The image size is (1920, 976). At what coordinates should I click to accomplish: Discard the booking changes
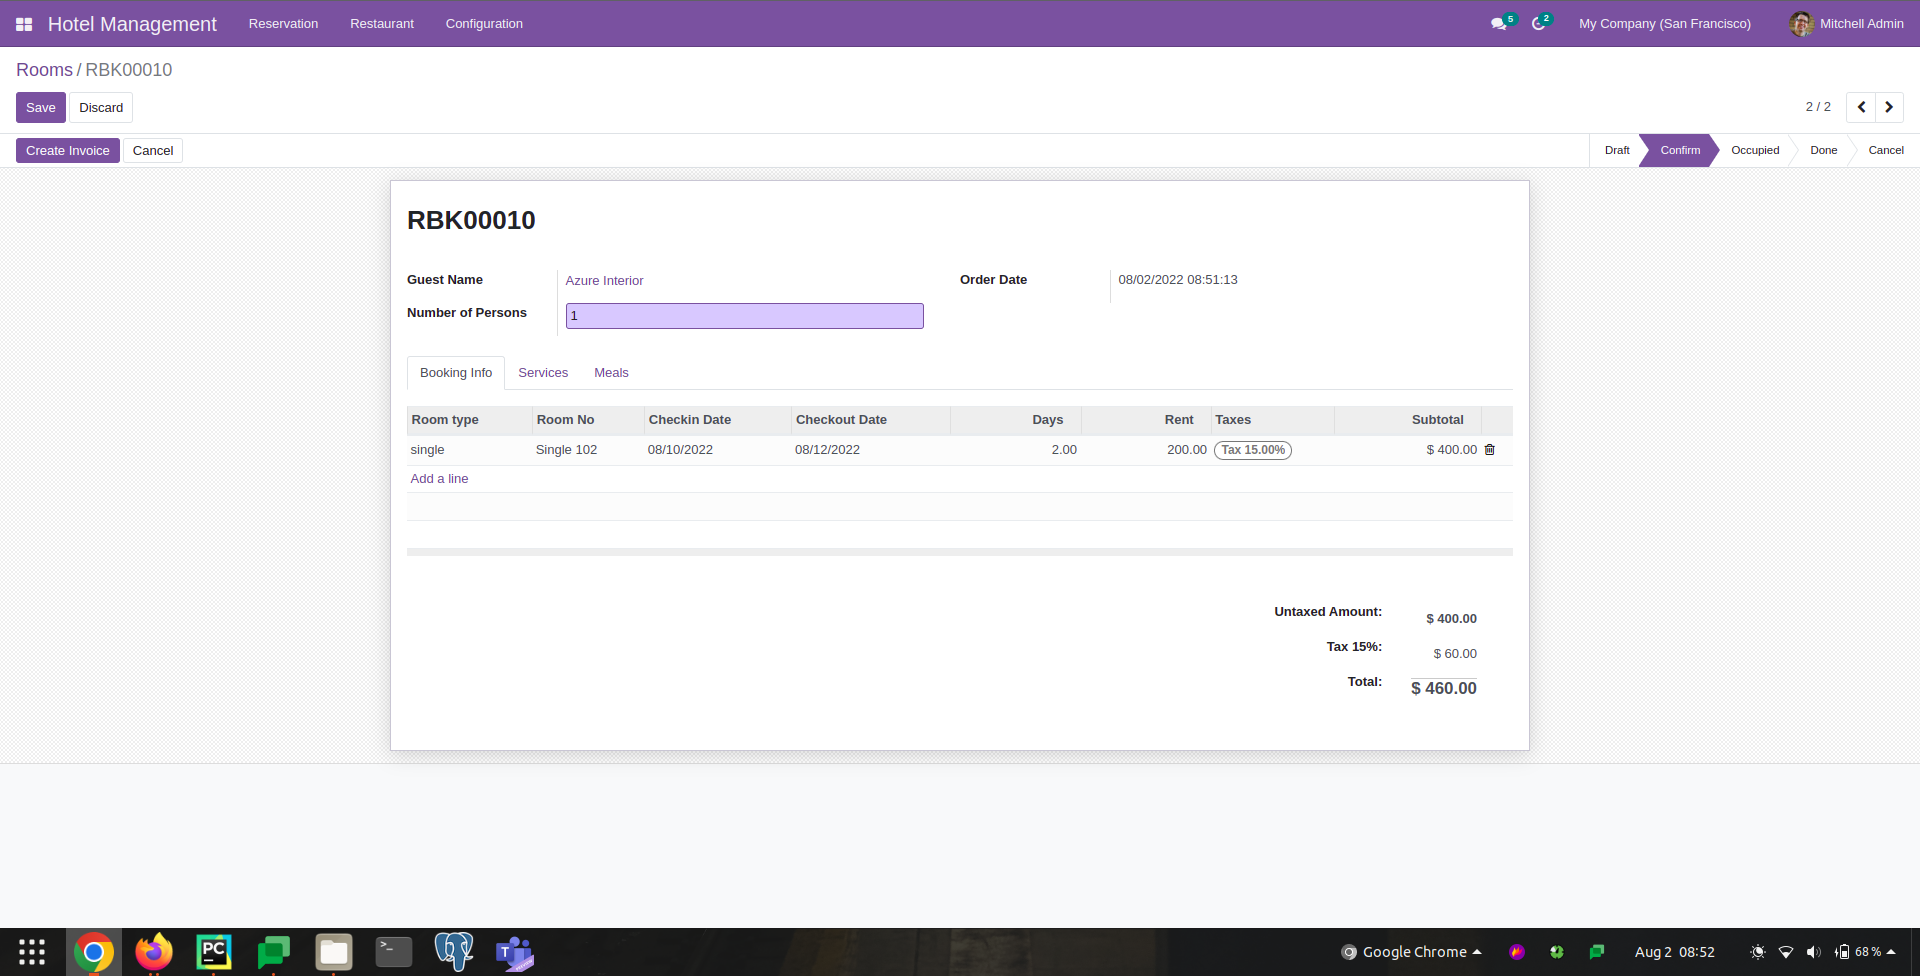click(101, 108)
